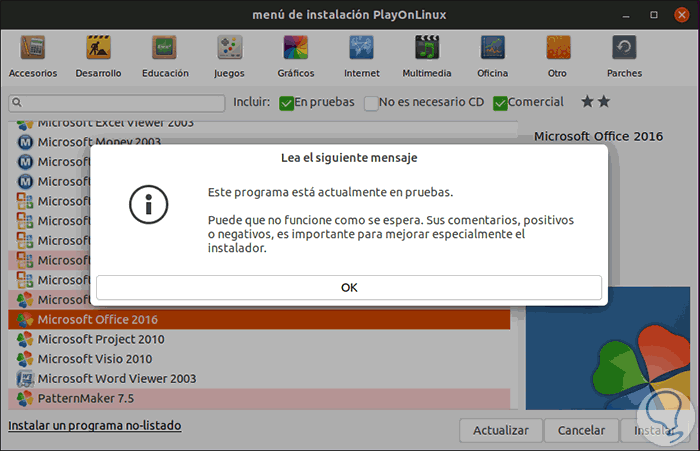Open the Internet category
Viewport: 700px width, 451px height.
click(x=362, y=57)
